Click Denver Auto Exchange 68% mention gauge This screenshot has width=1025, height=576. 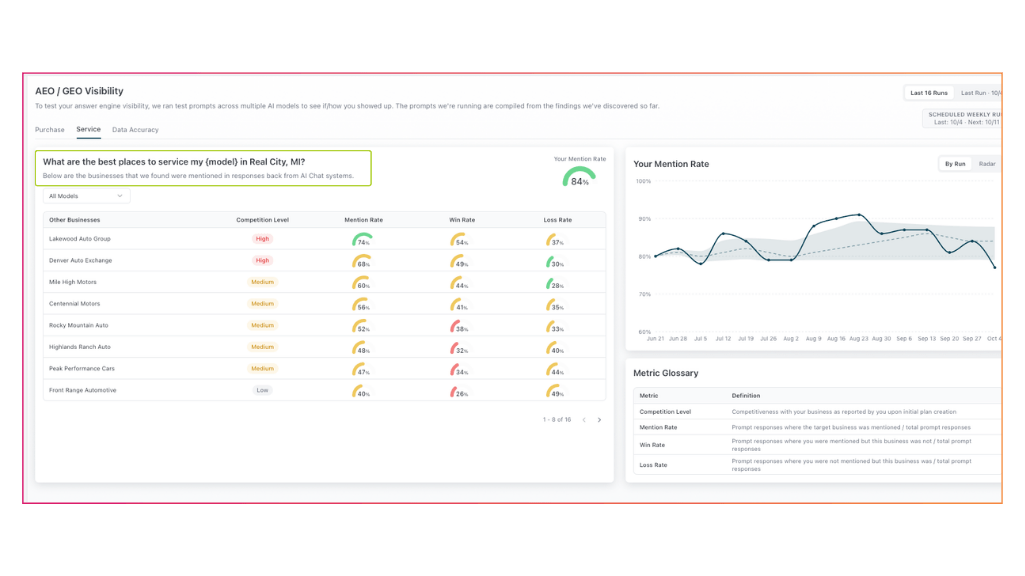362,261
